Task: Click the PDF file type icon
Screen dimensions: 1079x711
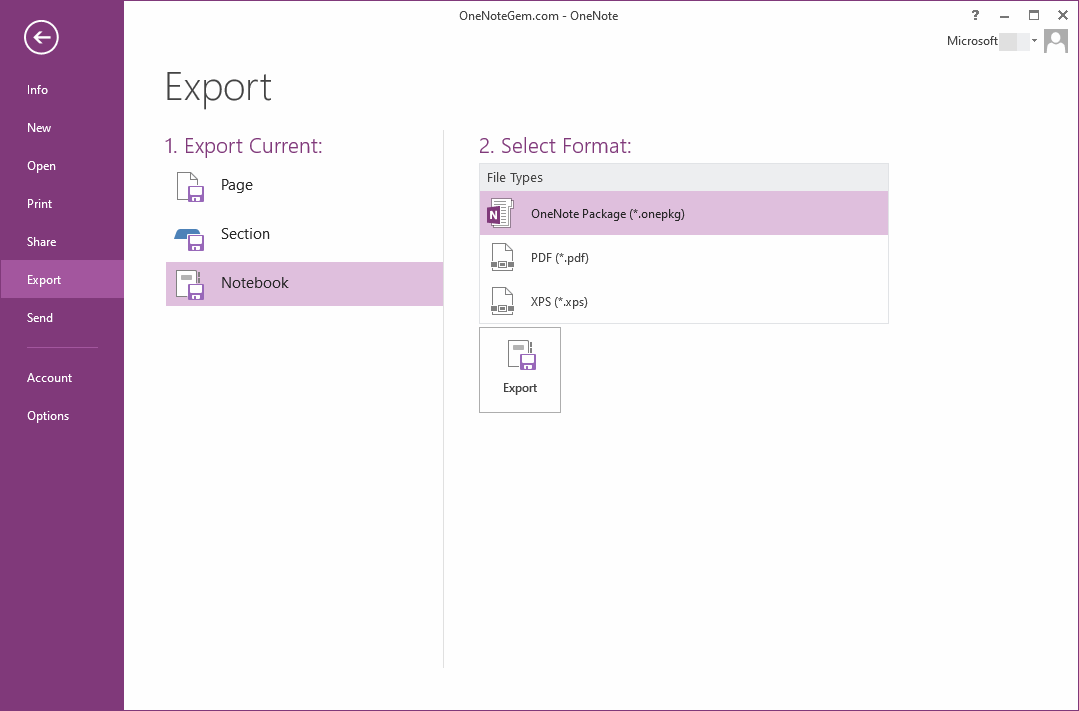Action: point(502,257)
